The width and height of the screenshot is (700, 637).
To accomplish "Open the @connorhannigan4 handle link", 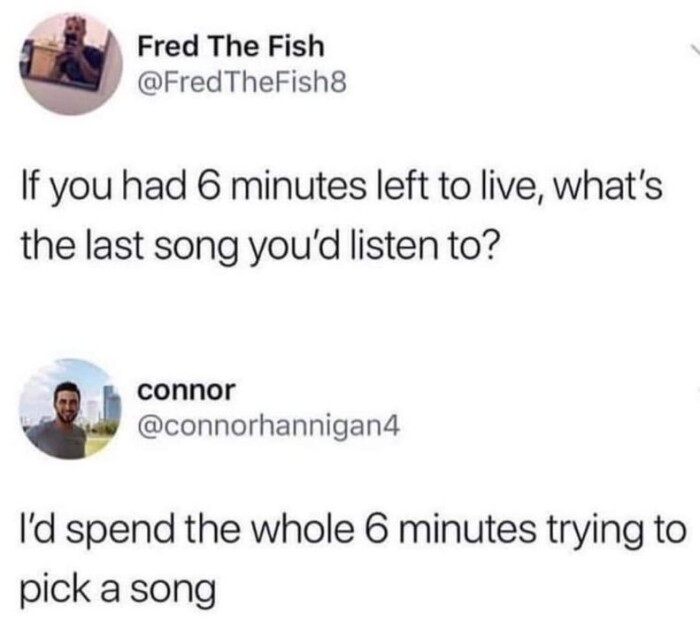I will point(269,428).
